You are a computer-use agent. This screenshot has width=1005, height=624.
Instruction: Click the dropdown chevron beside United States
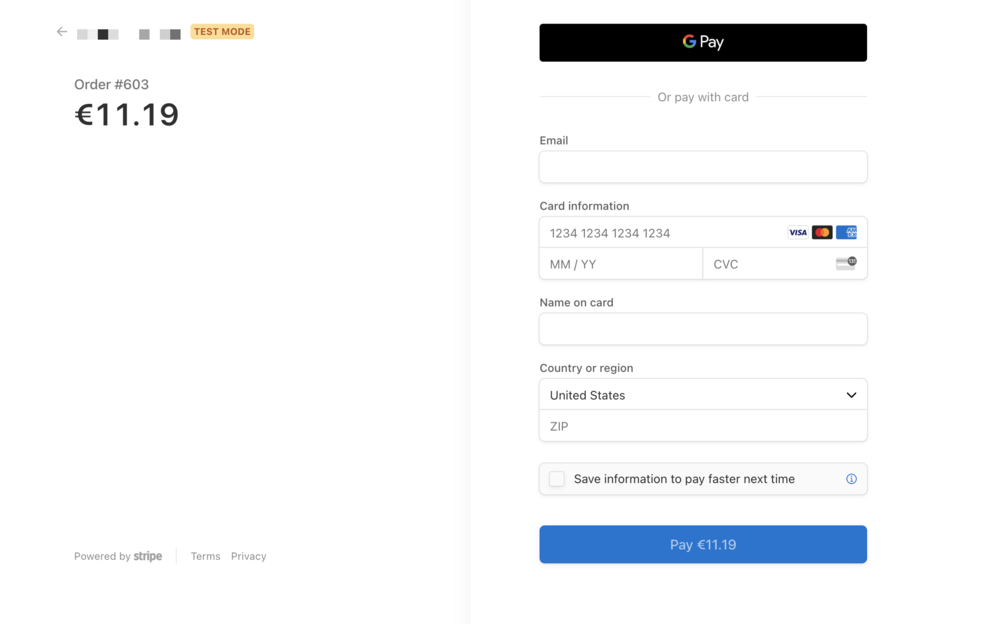[x=851, y=395]
